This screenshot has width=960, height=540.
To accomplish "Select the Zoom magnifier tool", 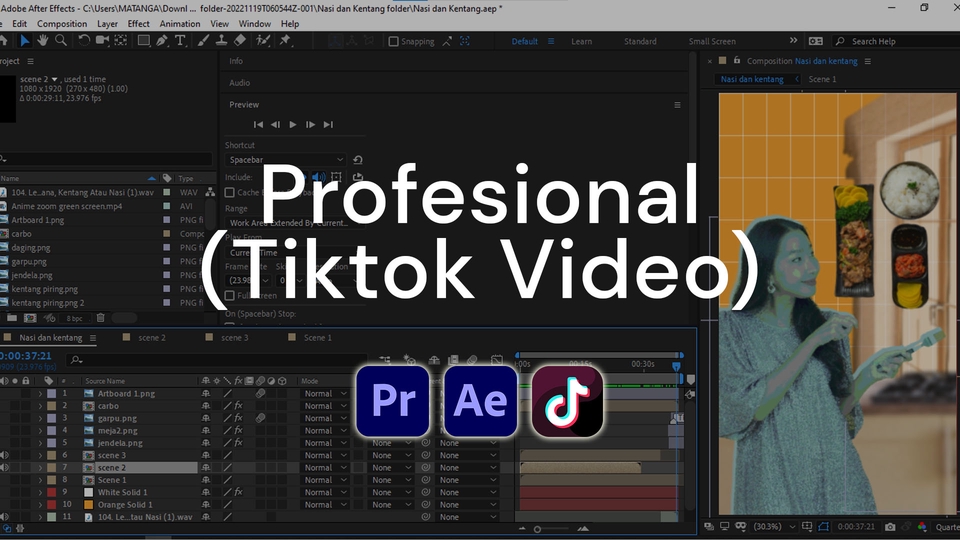I will click(61, 40).
